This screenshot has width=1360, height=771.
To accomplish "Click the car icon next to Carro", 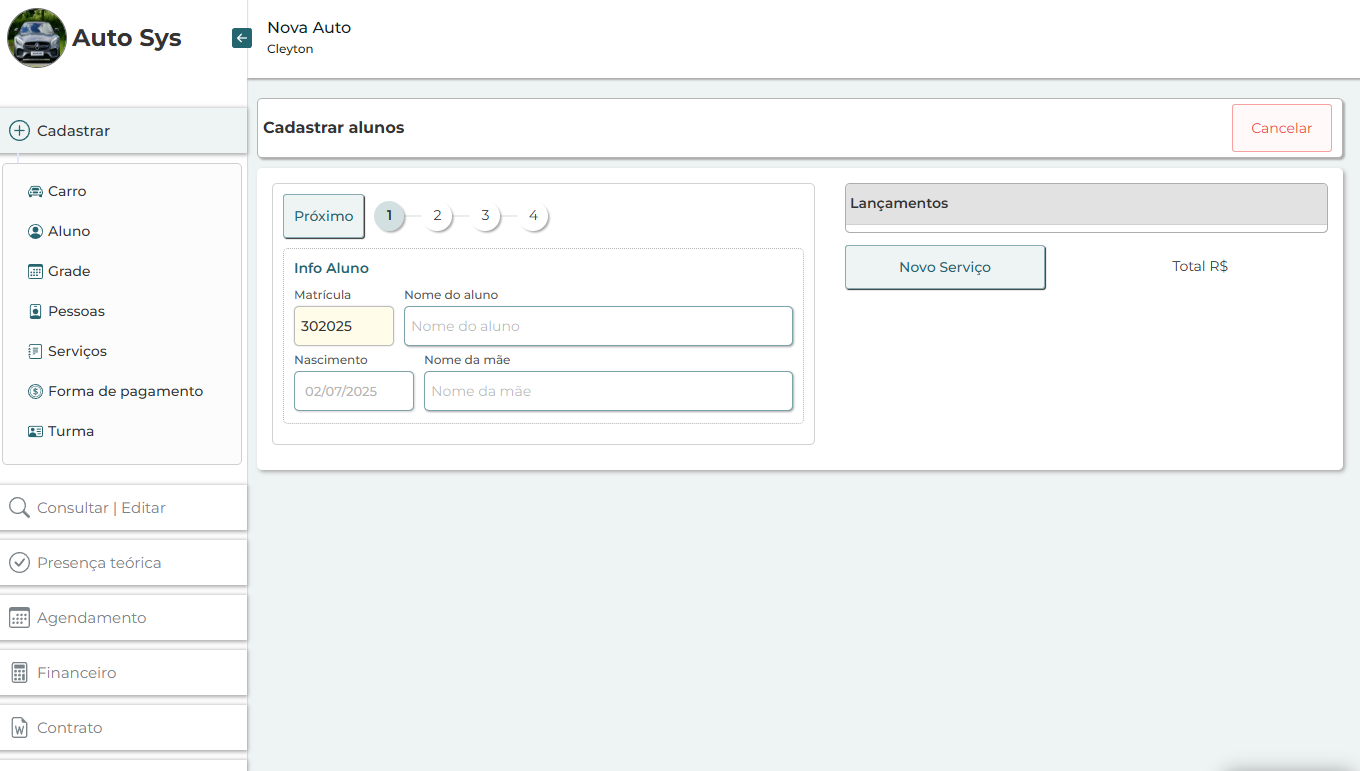I will [35, 191].
